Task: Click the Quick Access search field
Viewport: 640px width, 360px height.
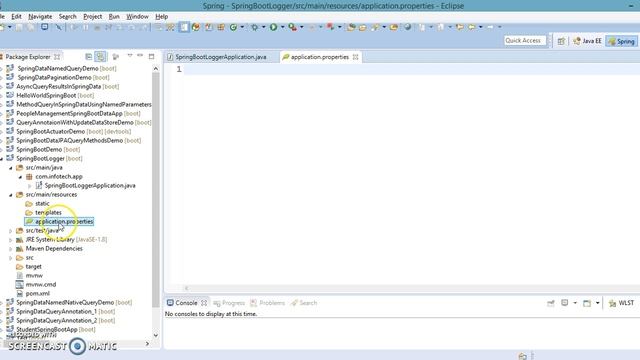Action: (x=524, y=40)
